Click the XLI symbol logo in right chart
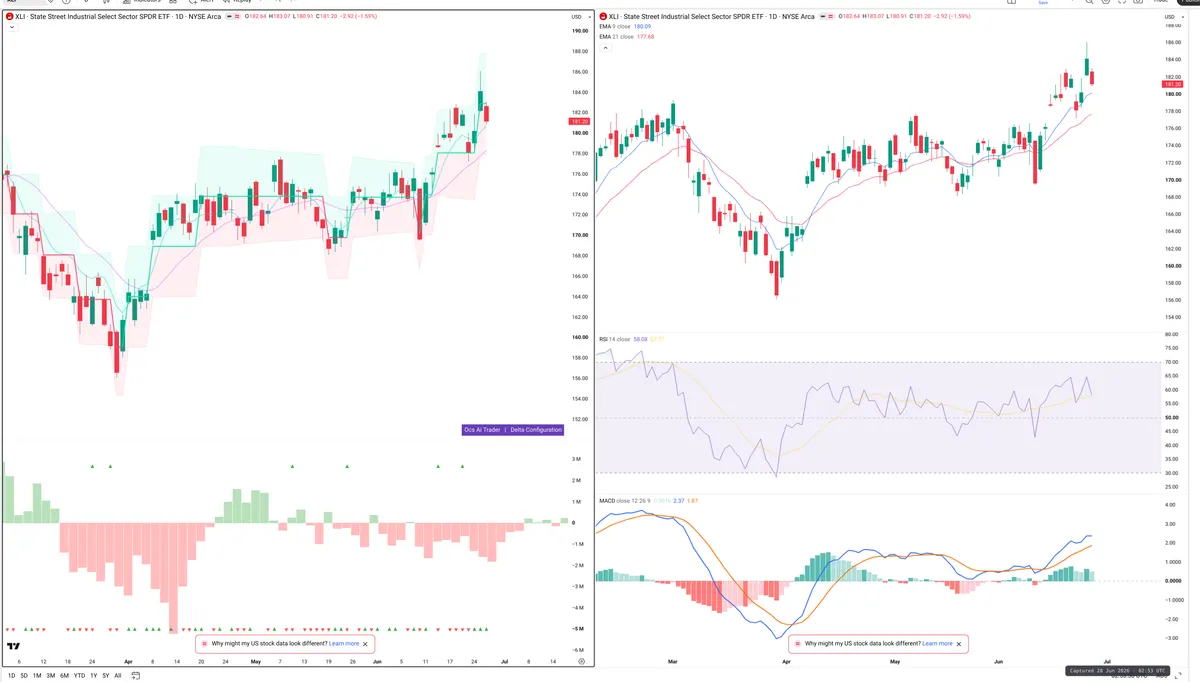 pos(603,17)
